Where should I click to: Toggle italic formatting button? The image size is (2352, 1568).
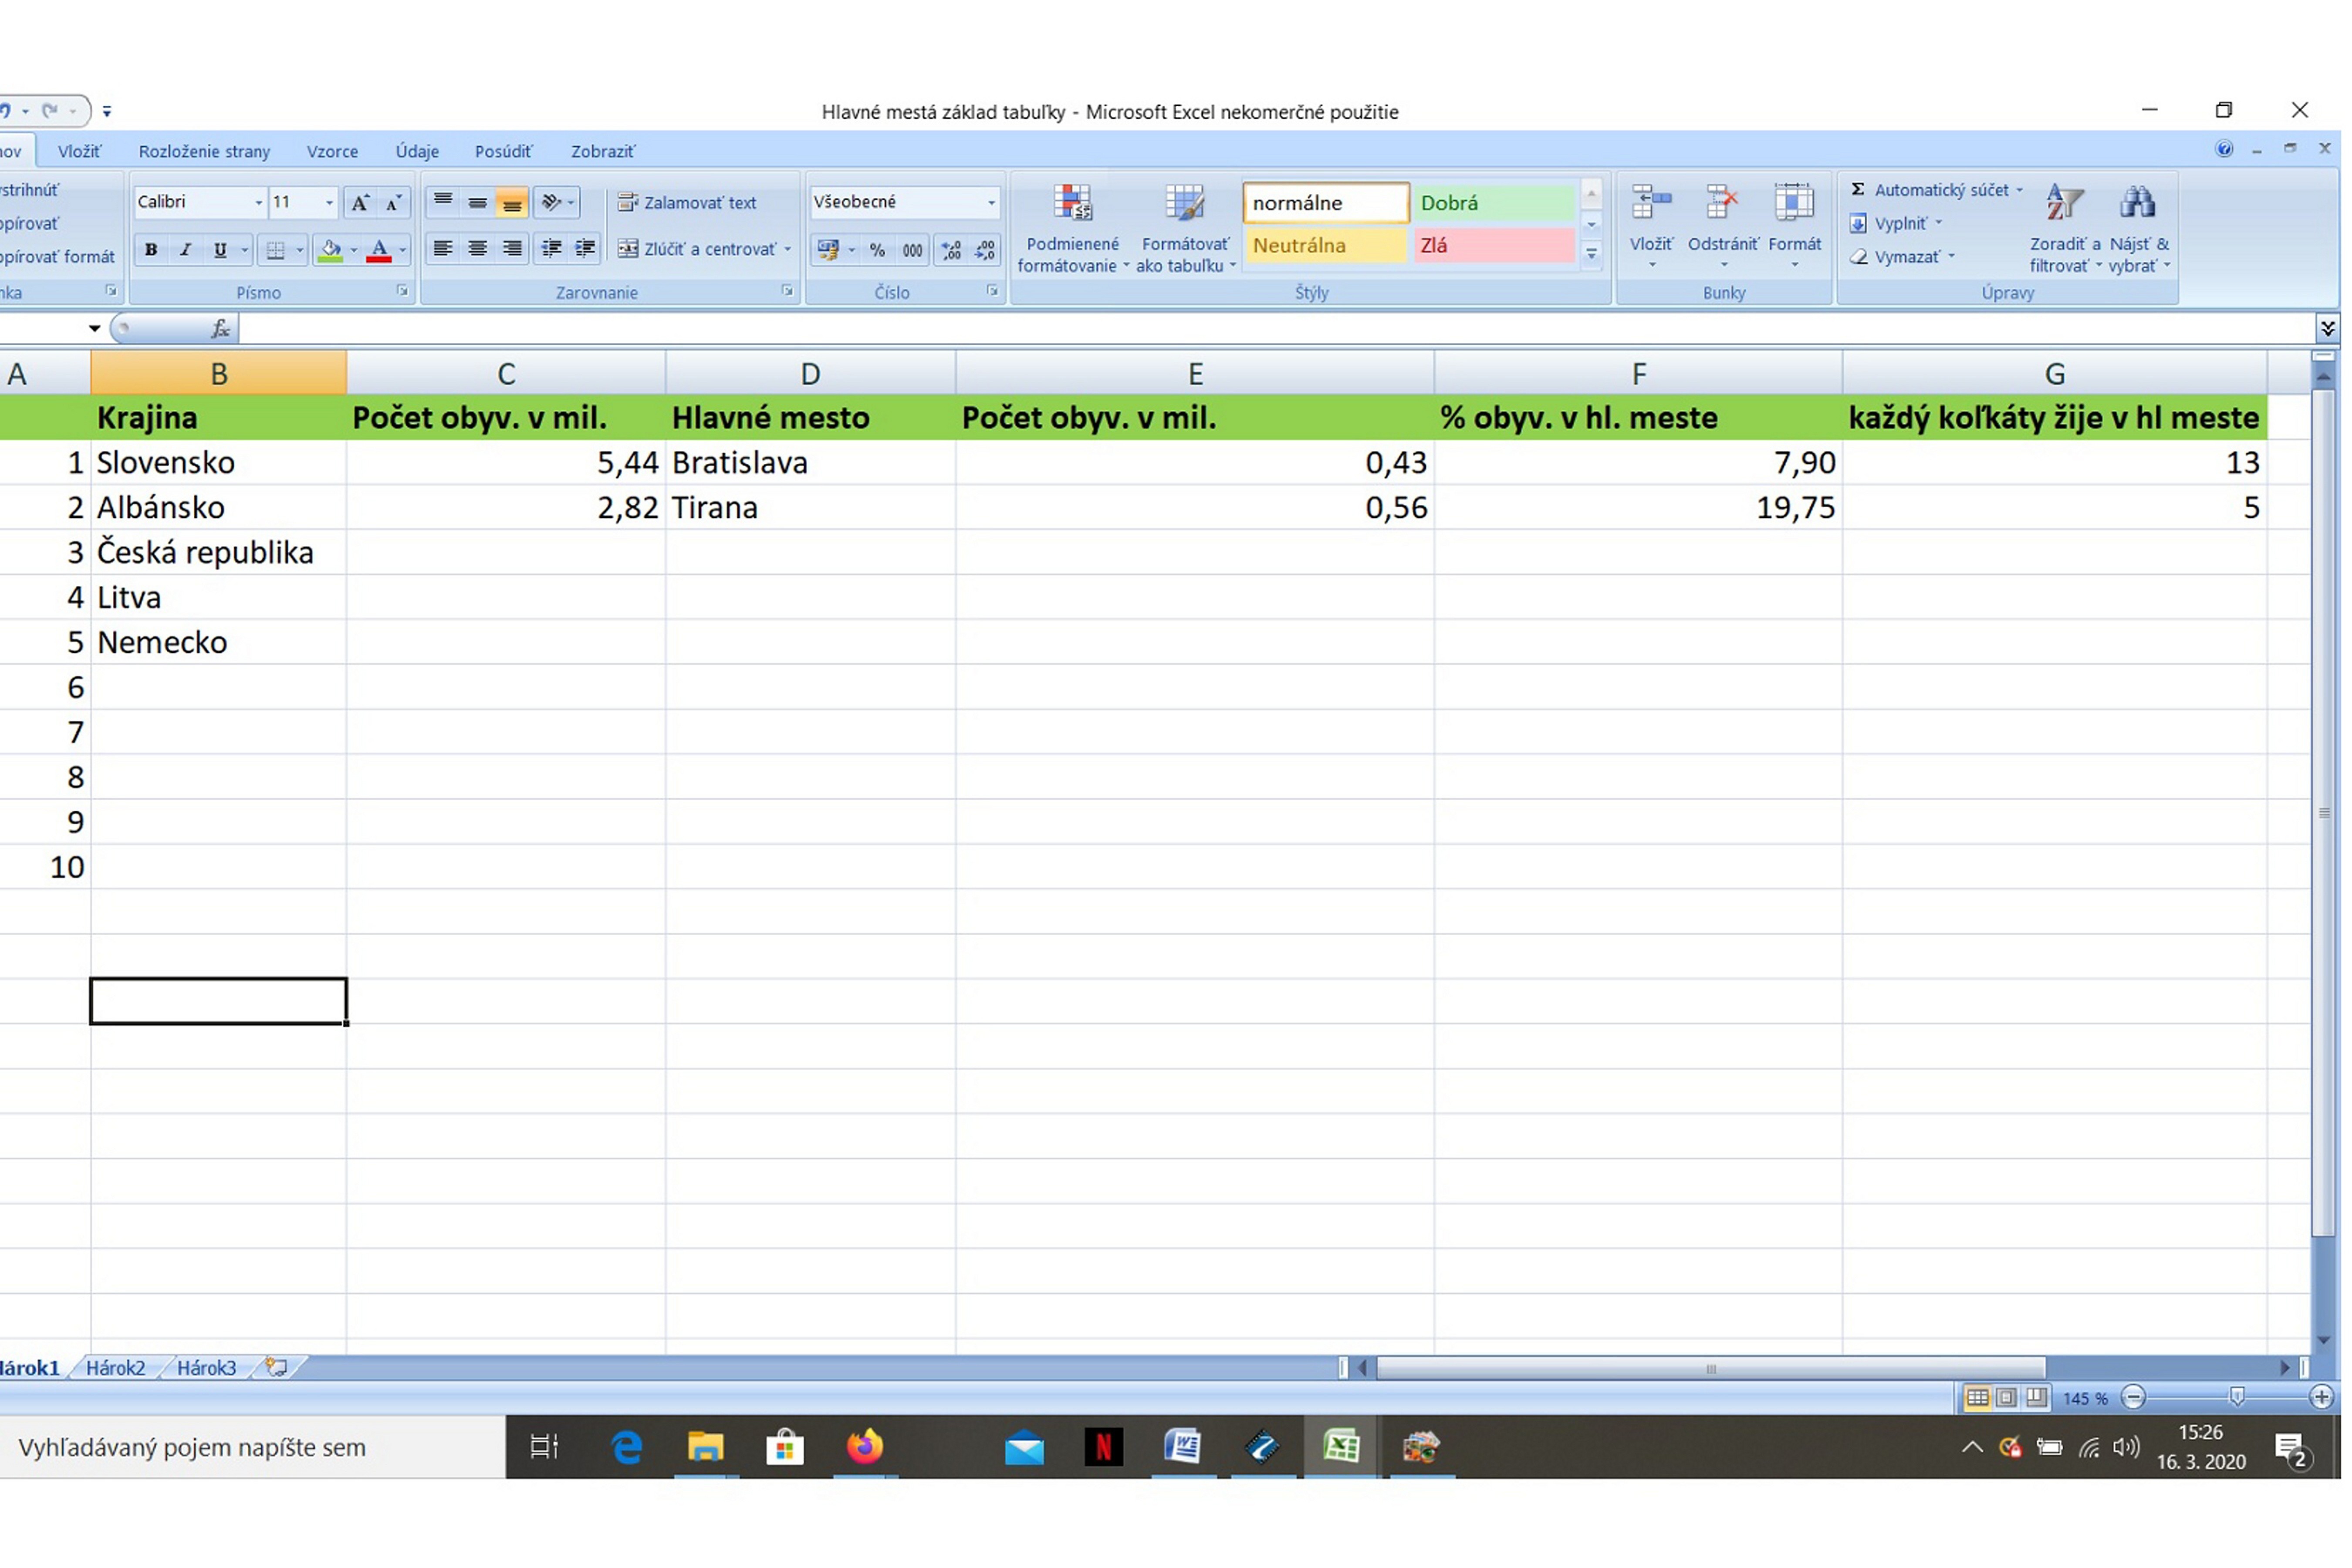coord(185,250)
